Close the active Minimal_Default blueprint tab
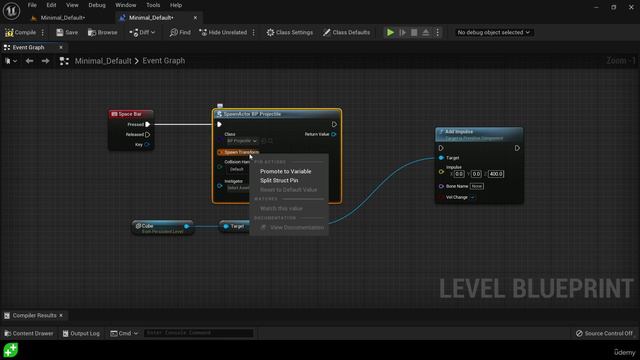This screenshot has height=360, width=640. point(195,18)
